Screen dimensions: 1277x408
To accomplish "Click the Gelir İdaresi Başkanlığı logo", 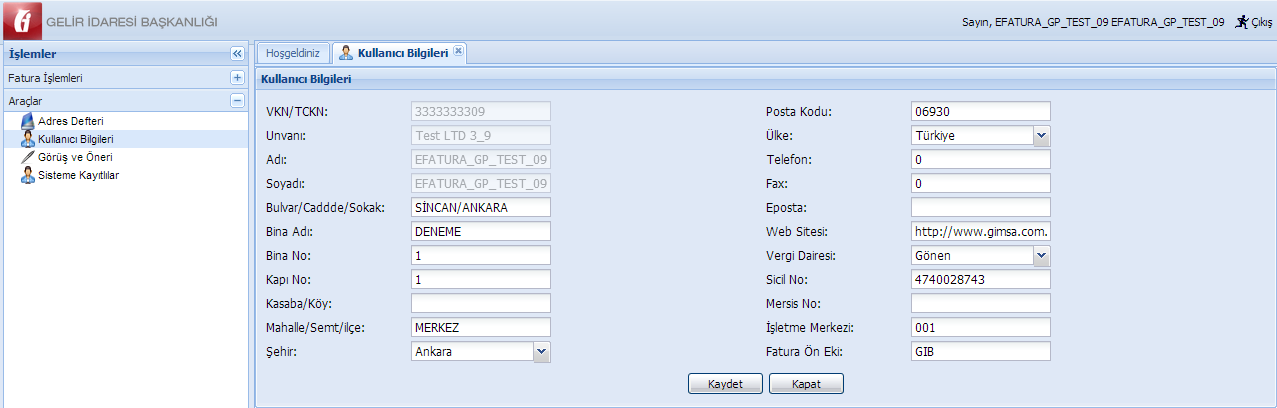I will tap(22, 21).
